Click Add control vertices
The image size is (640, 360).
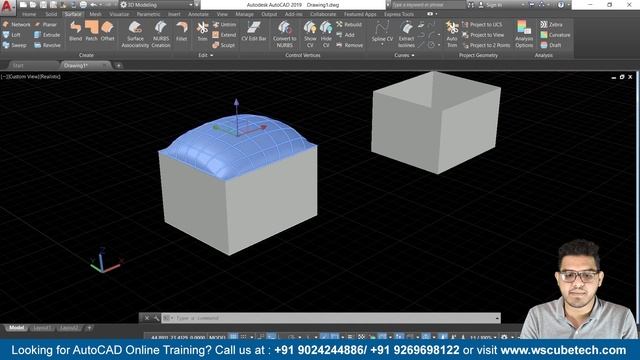[345, 35]
